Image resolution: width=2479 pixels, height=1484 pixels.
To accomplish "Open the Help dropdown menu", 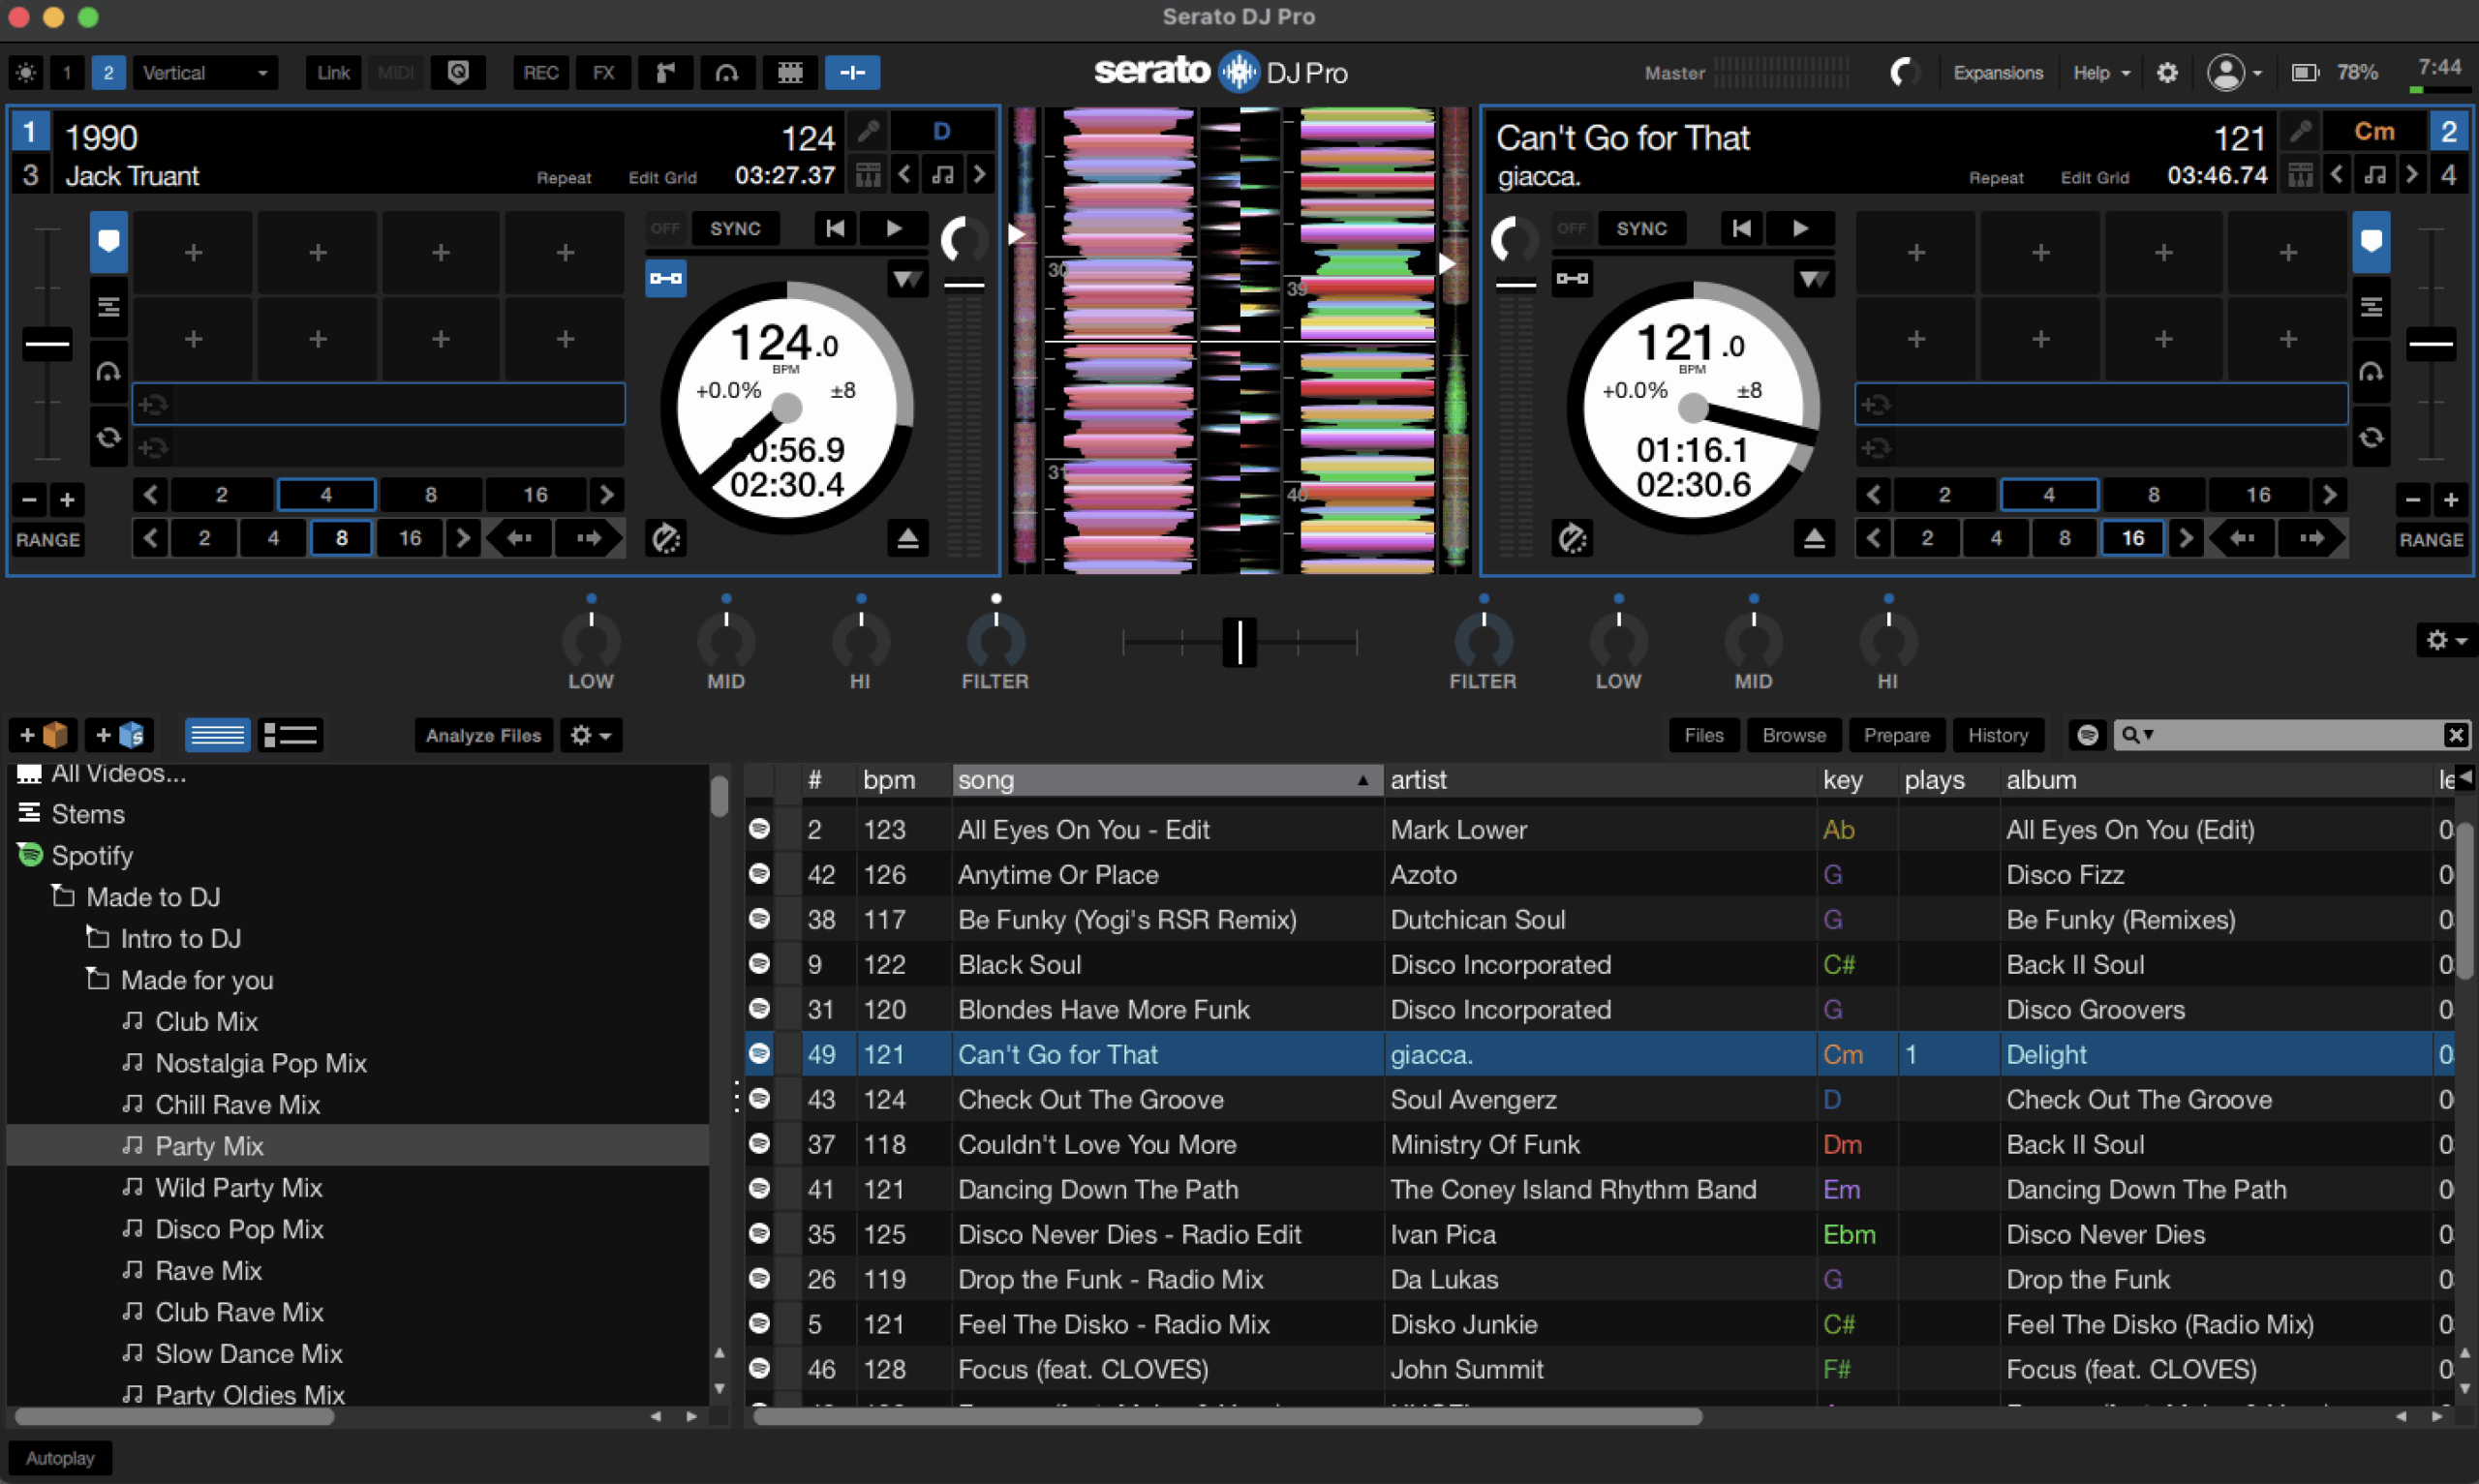I will [2100, 73].
